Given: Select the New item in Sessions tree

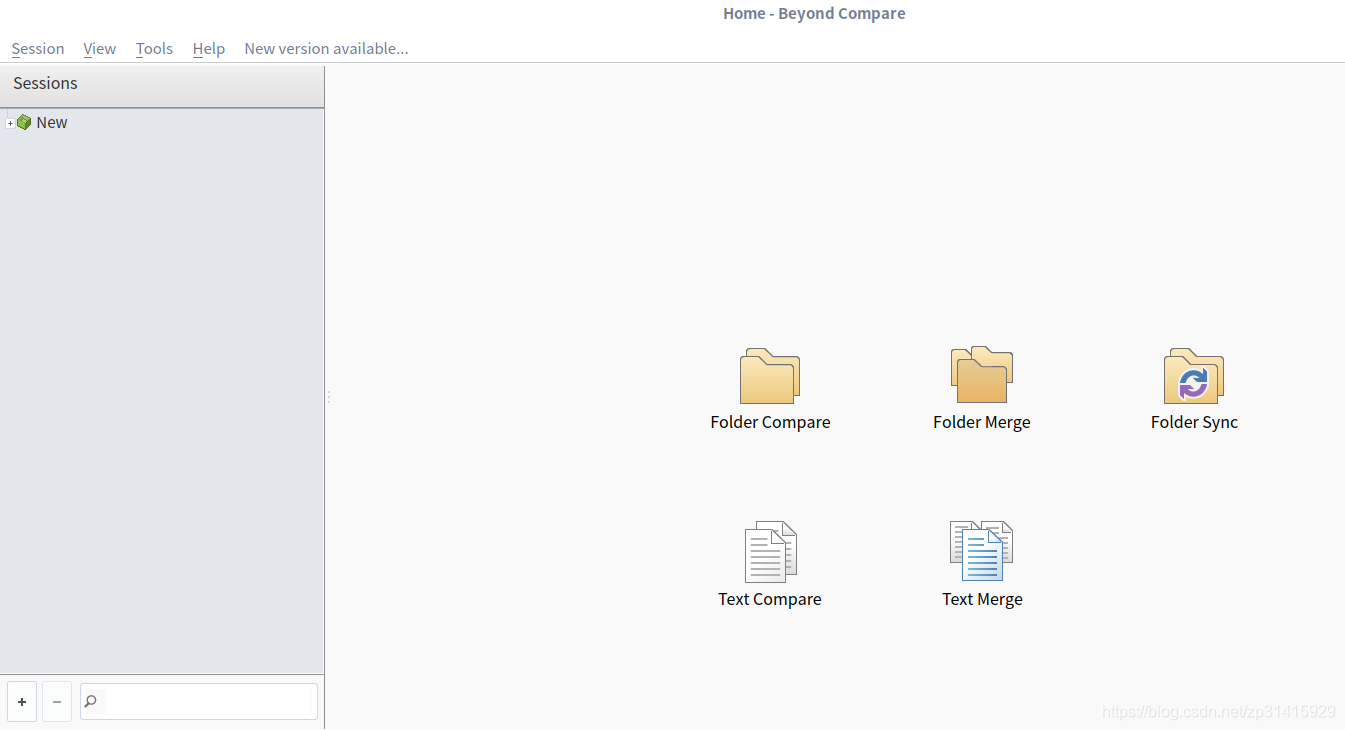Looking at the screenshot, I should (x=52, y=122).
